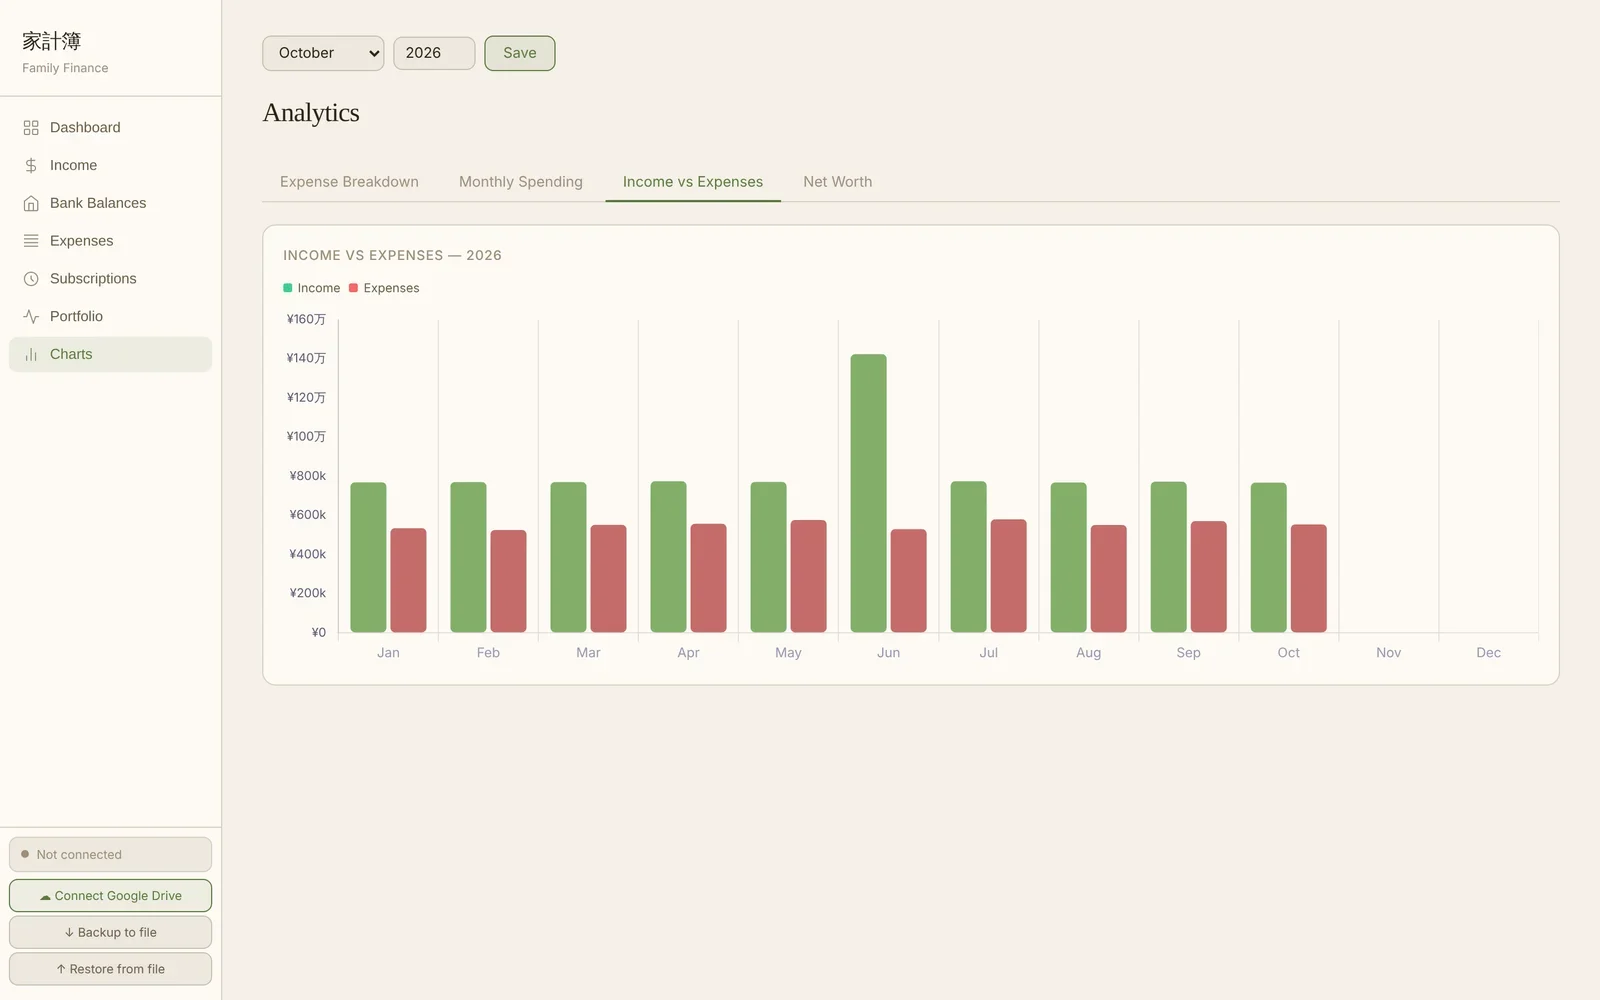Click the August income bar
Image resolution: width=1600 pixels, height=1000 pixels.
1069,557
